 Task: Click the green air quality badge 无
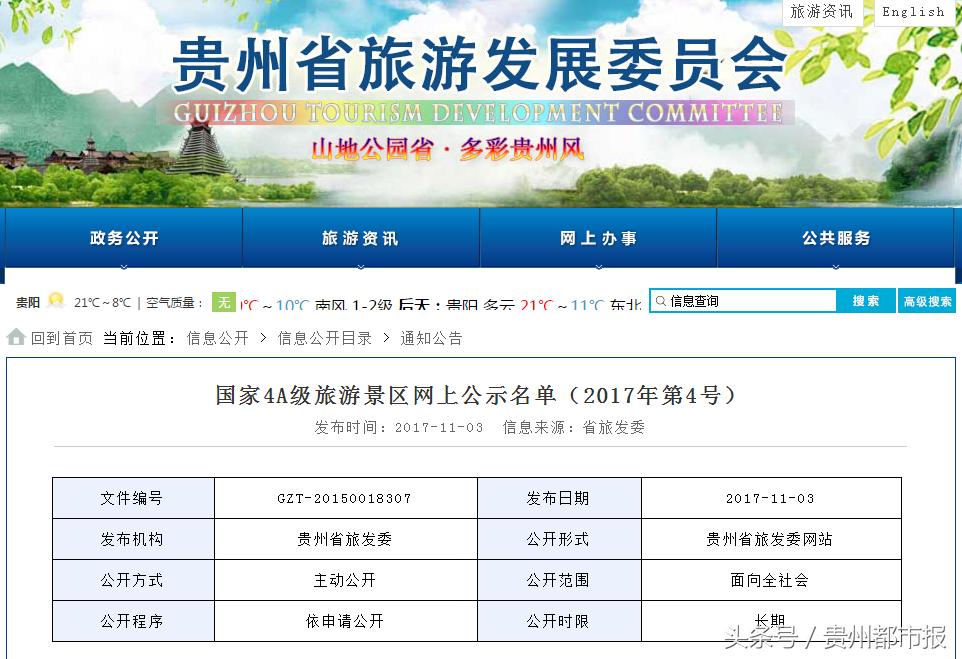[224, 301]
